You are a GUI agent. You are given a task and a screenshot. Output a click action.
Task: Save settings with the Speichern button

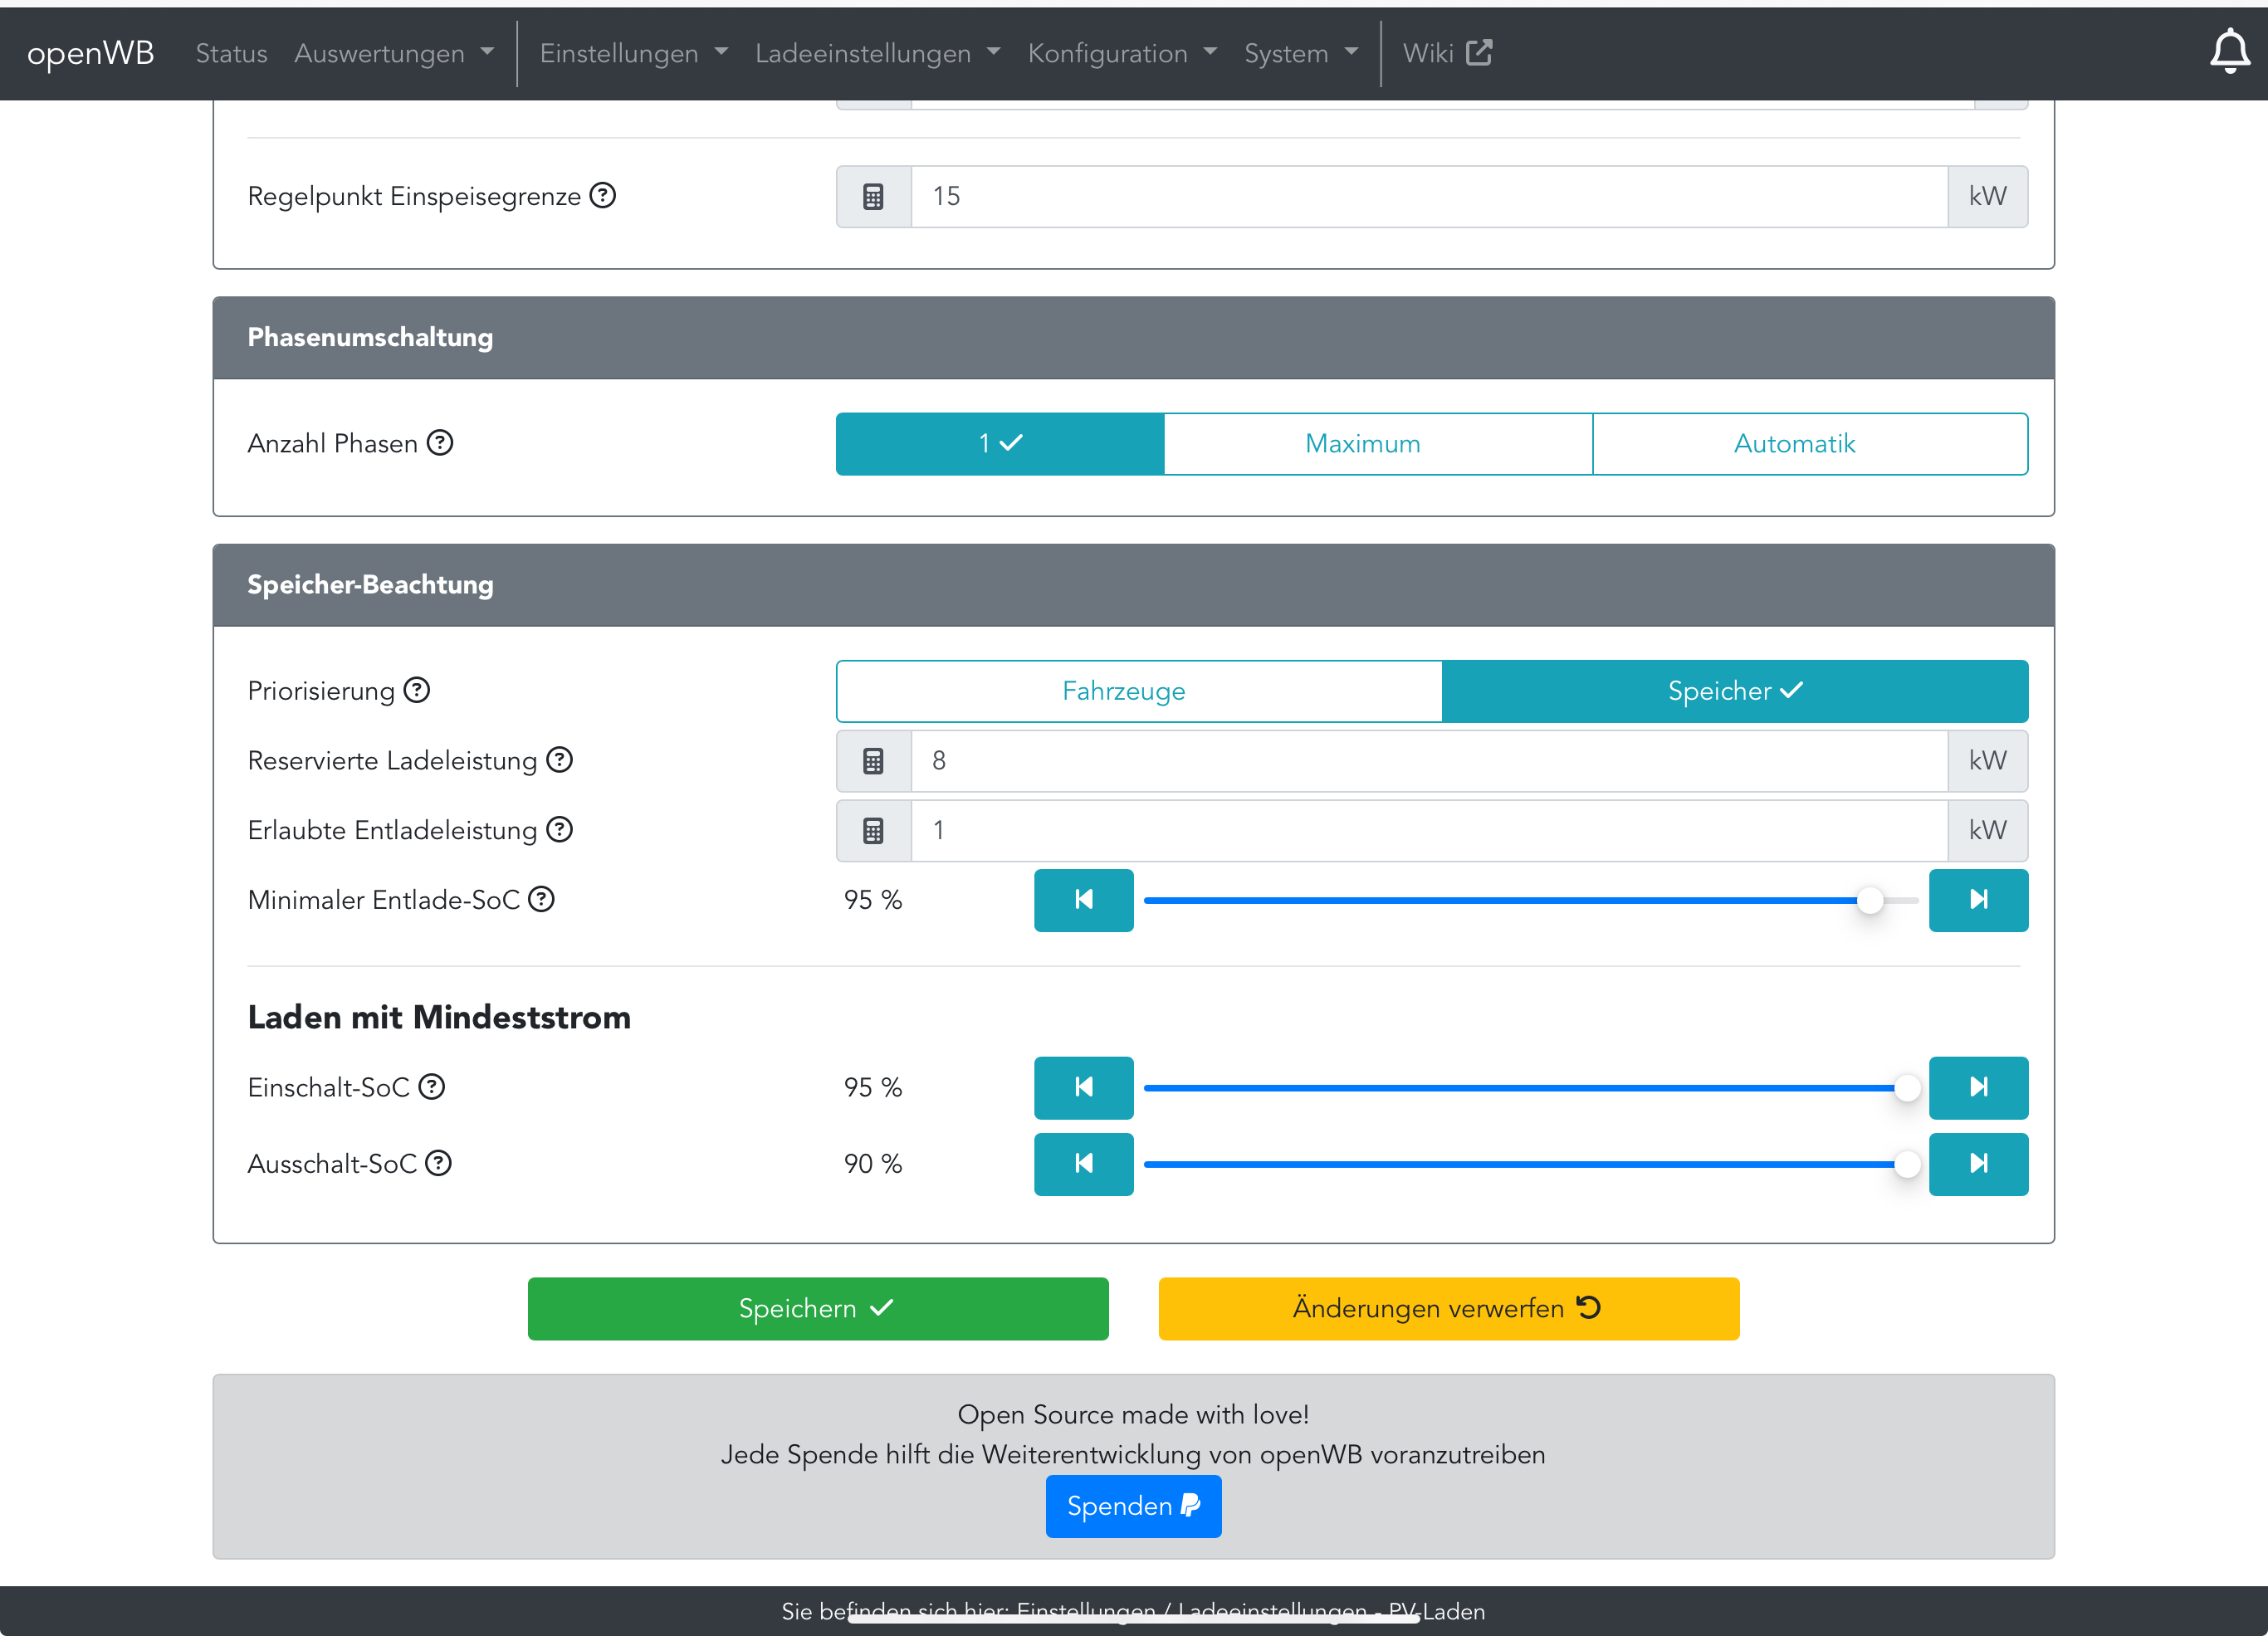click(817, 1308)
